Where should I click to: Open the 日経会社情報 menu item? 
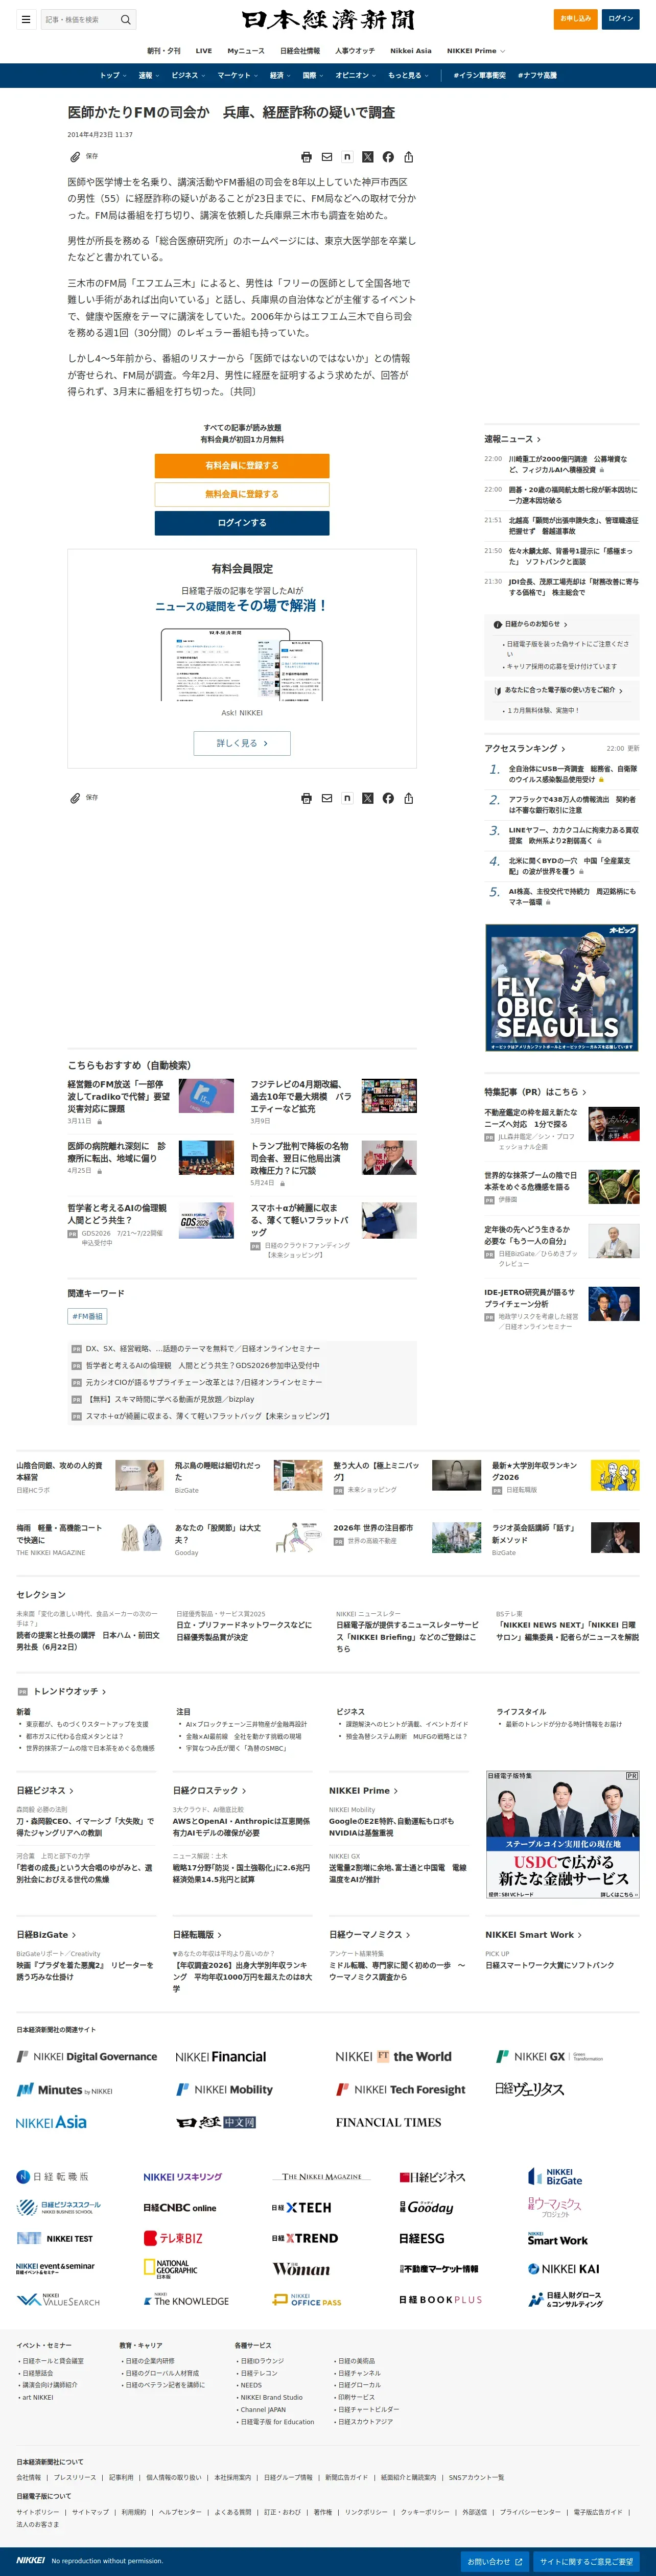point(300,50)
